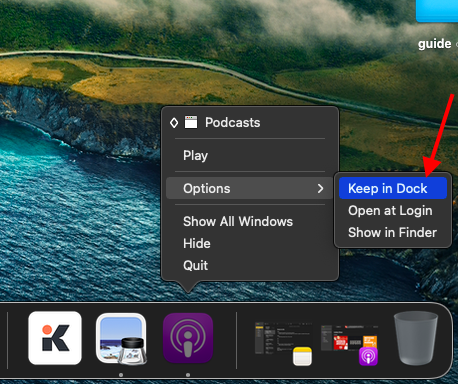Choose Show All Windows
458x384 pixels.
(250, 221)
